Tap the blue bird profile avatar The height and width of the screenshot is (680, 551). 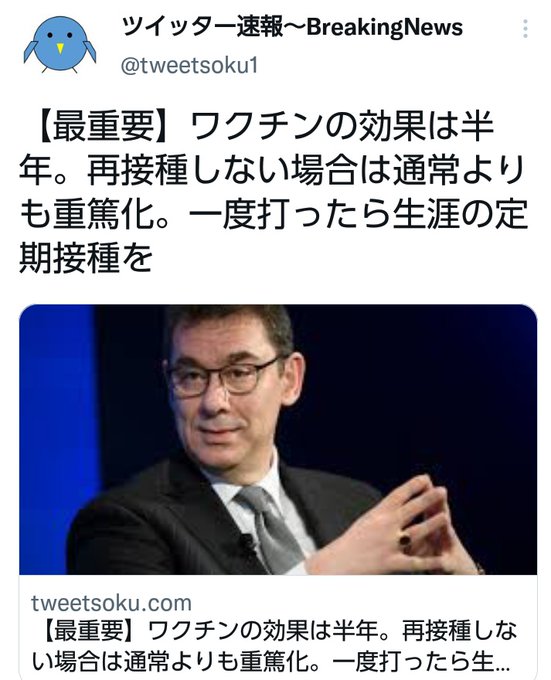60,44
